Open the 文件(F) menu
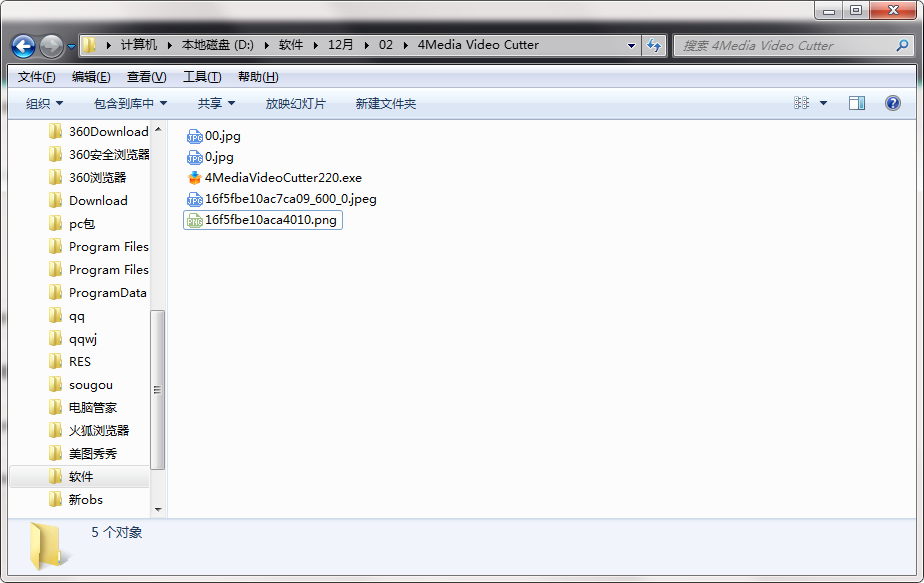This screenshot has width=924, height=583. click(x=37, y=77)
